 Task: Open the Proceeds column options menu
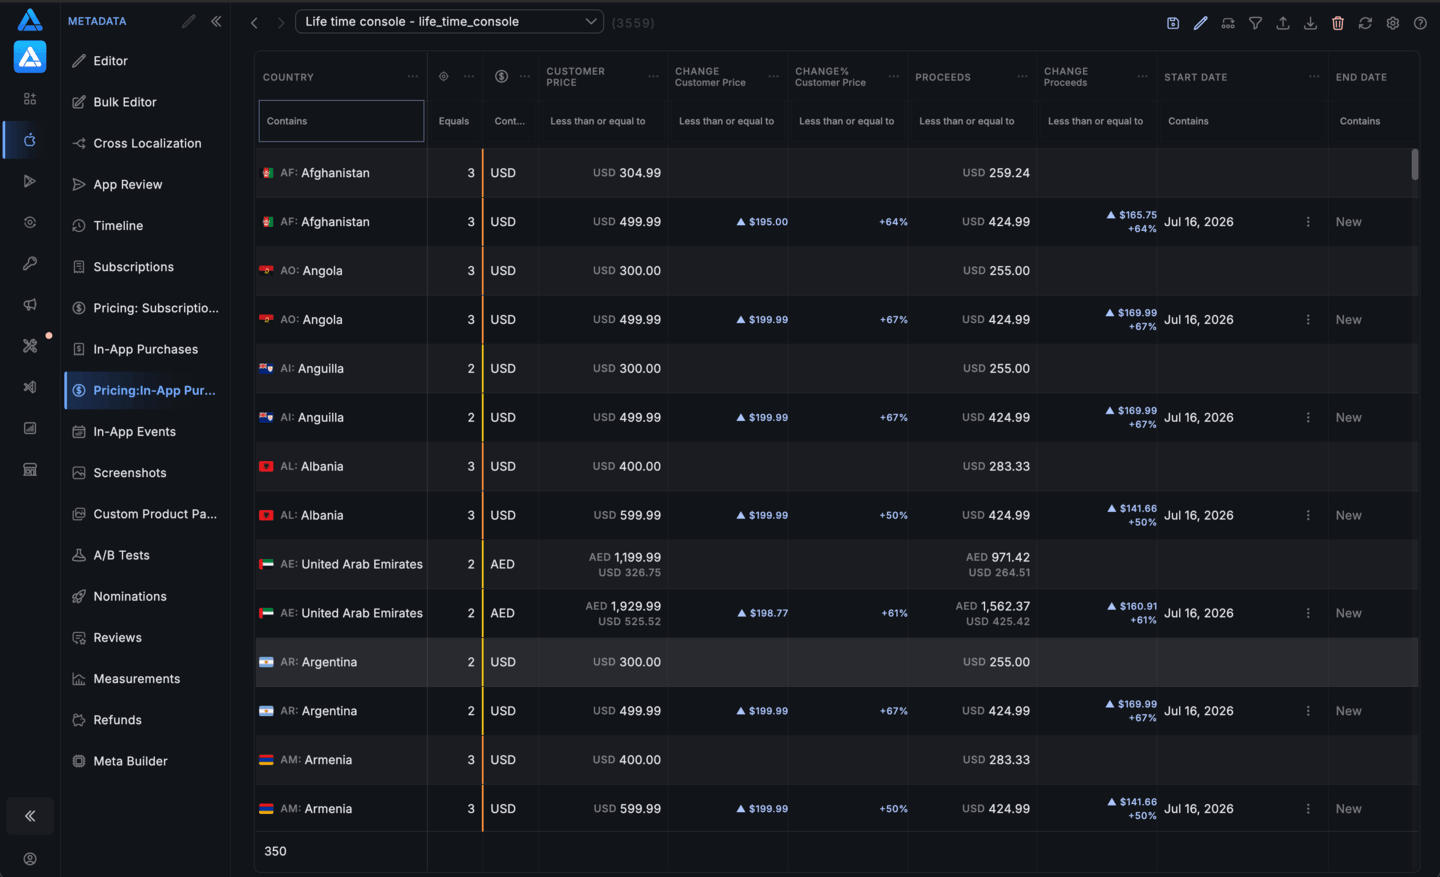1022,77
